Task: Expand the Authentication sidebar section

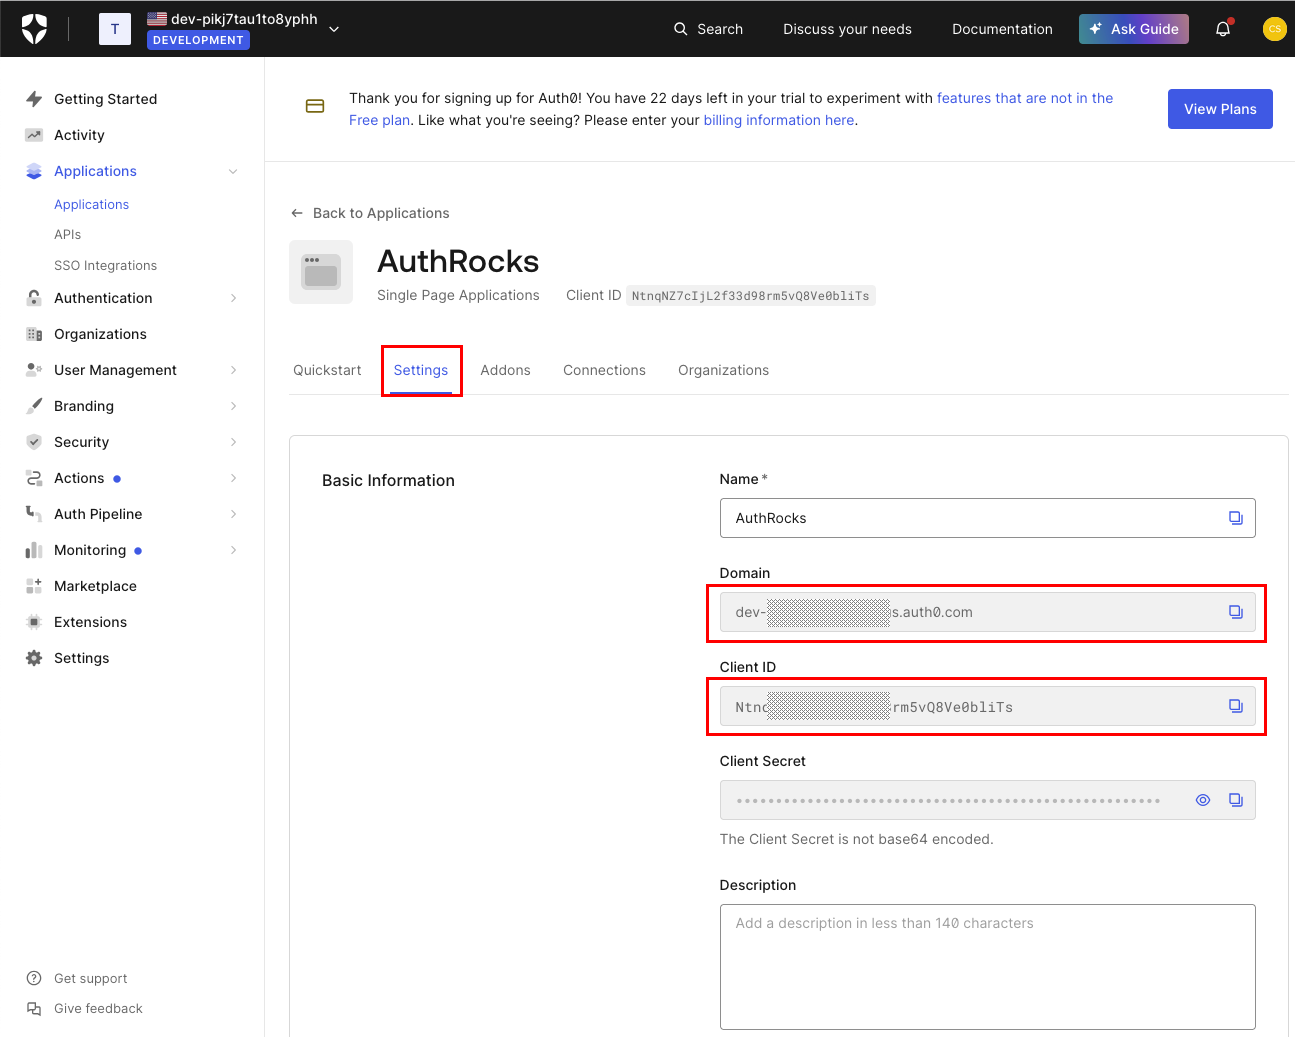Action: click(233, 298)
